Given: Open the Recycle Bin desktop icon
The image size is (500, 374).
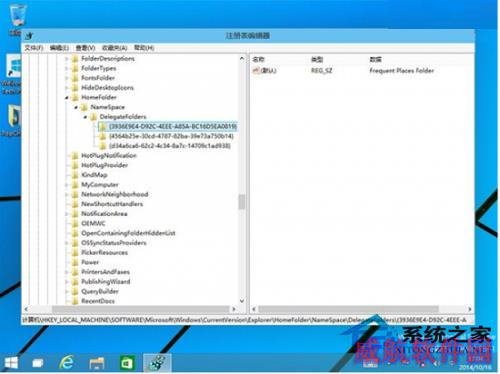Looking at the screenshot, I should 17,18.
